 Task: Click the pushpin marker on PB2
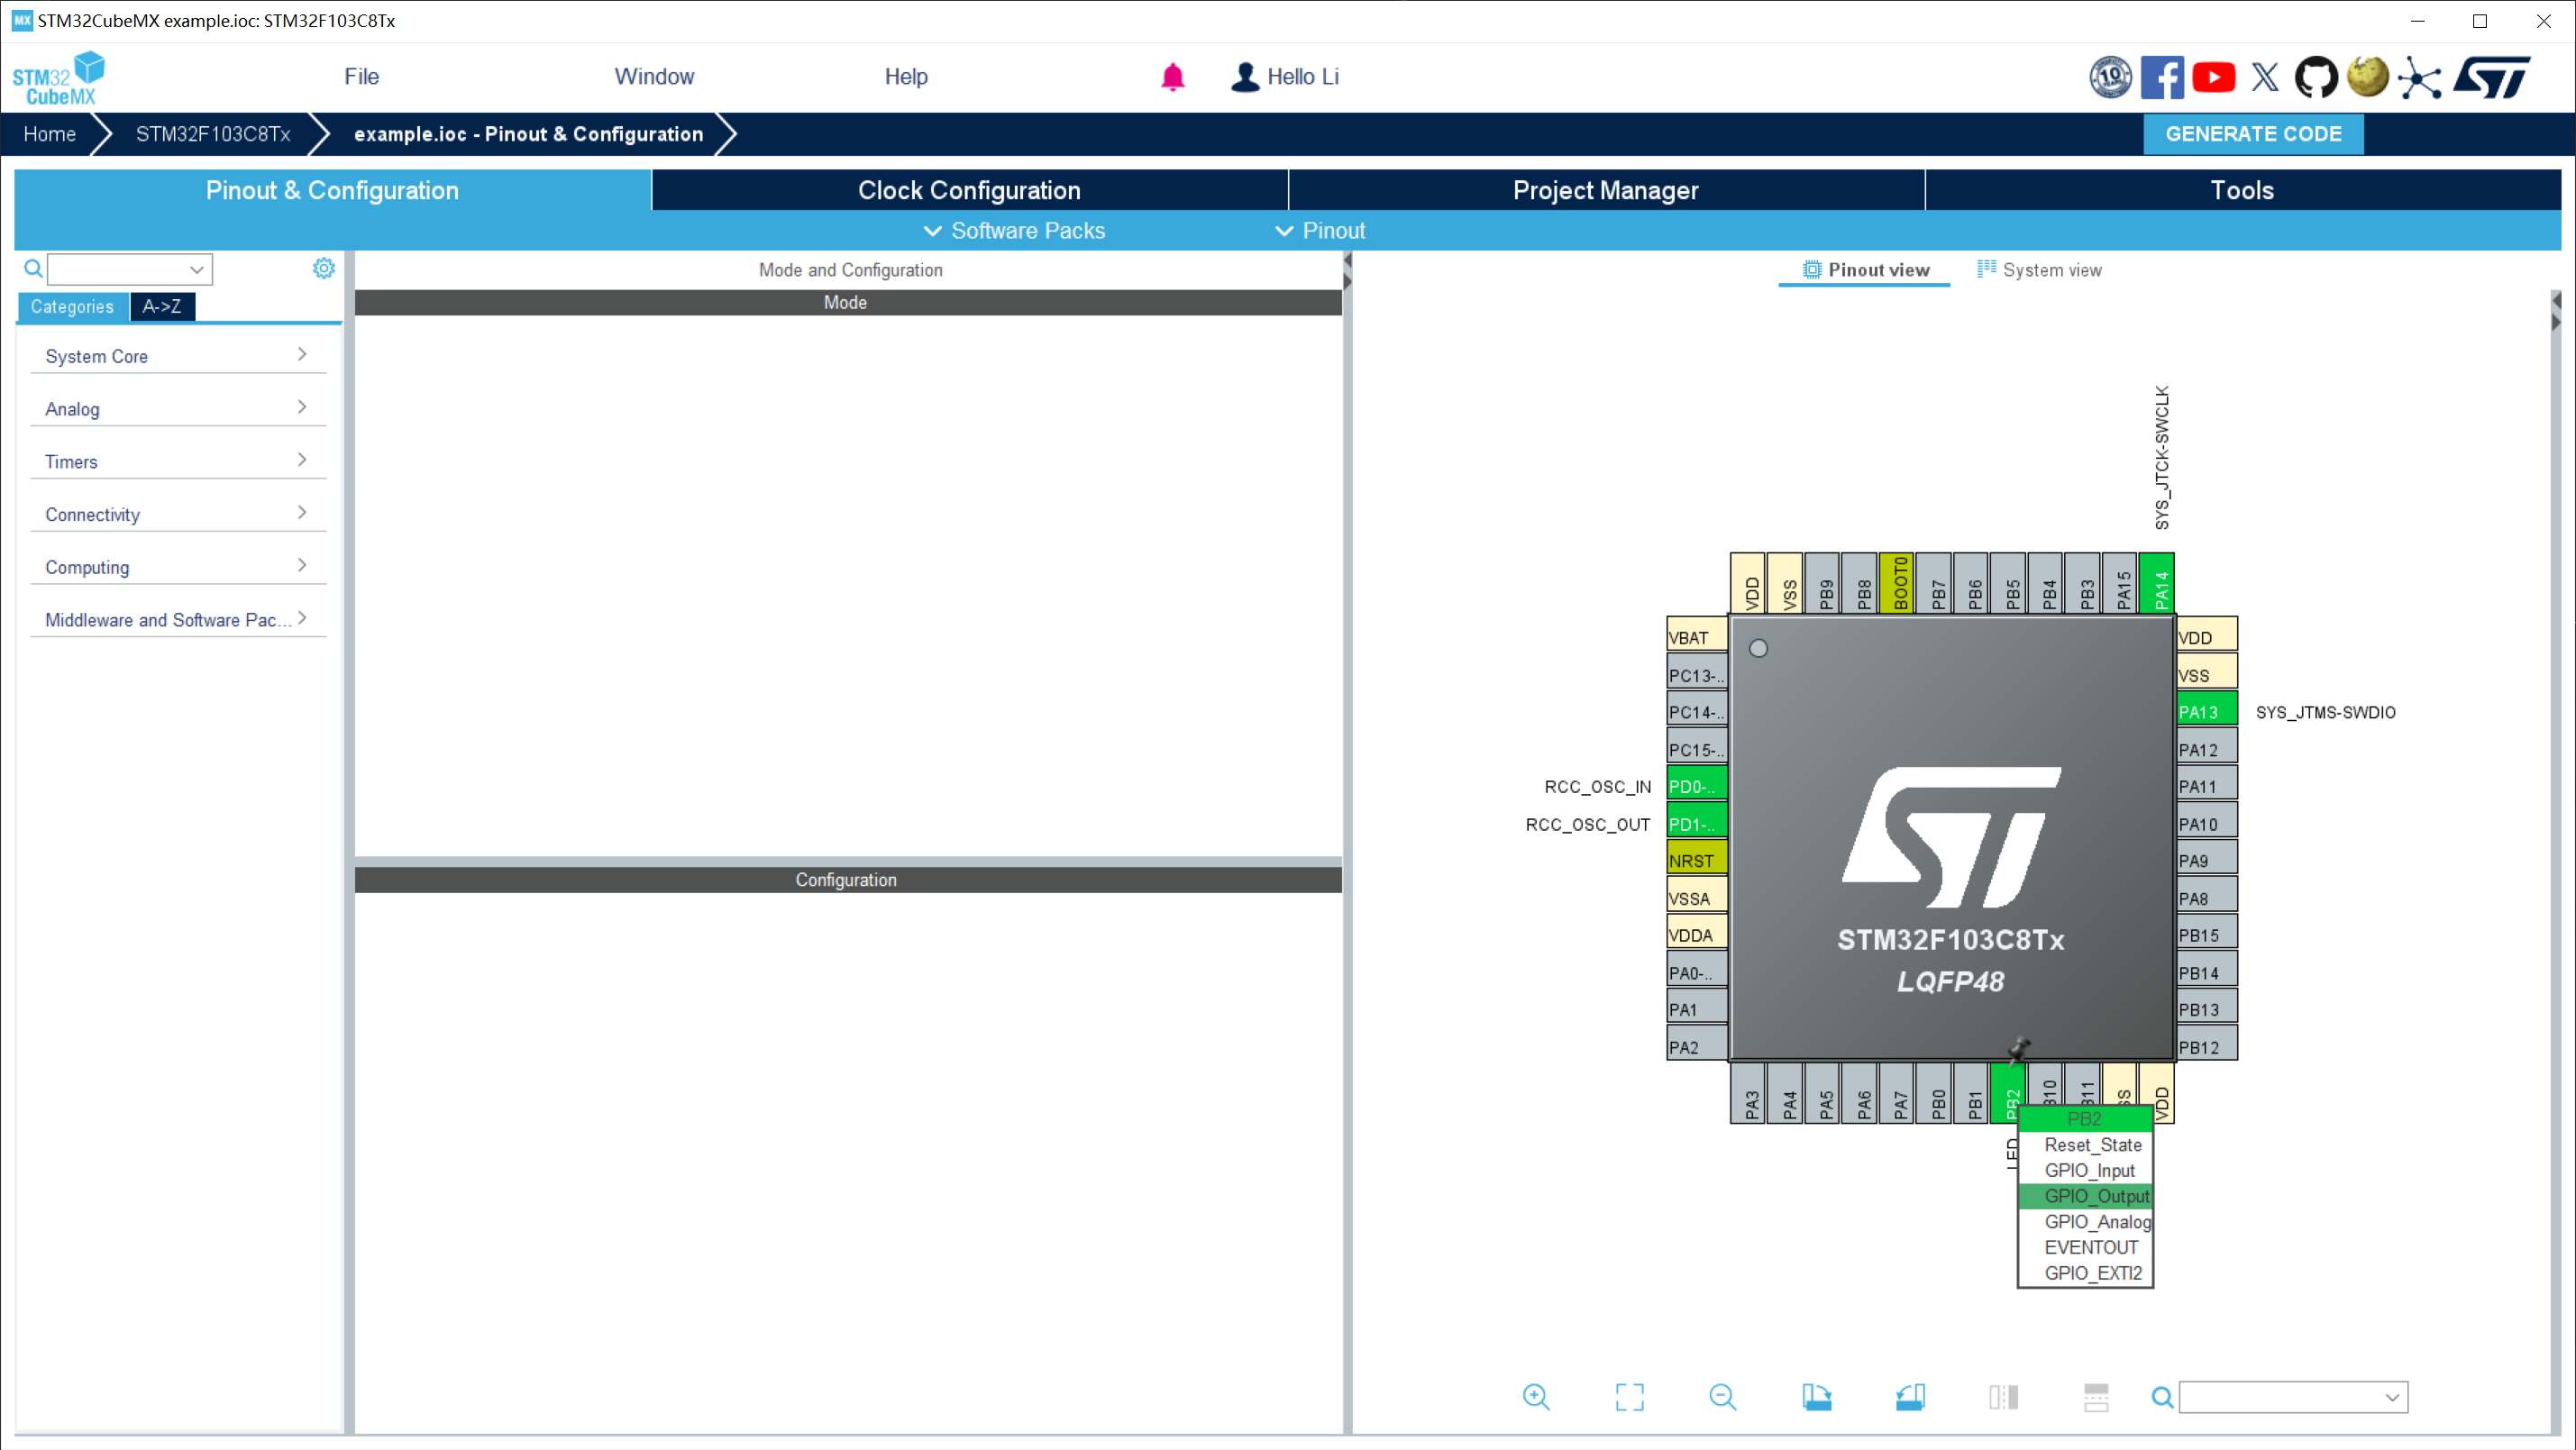tap(2019, 1049)
